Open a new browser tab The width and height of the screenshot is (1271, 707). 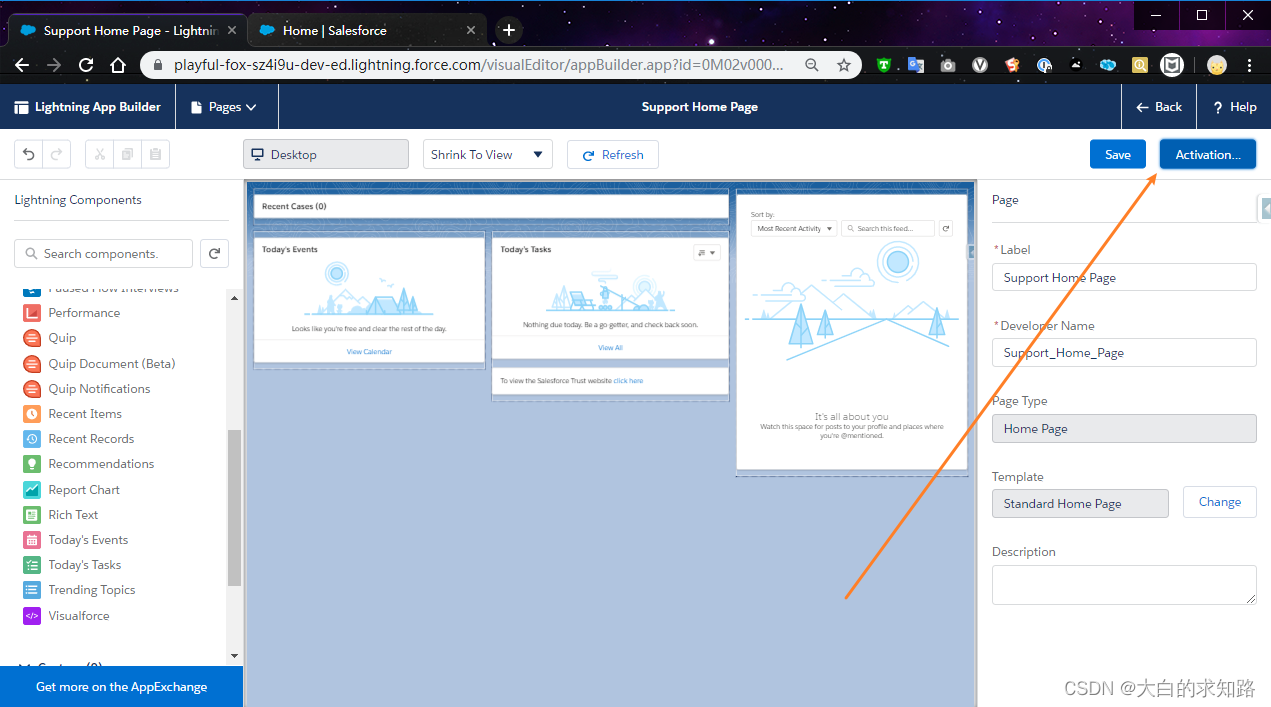pos(509,30)
